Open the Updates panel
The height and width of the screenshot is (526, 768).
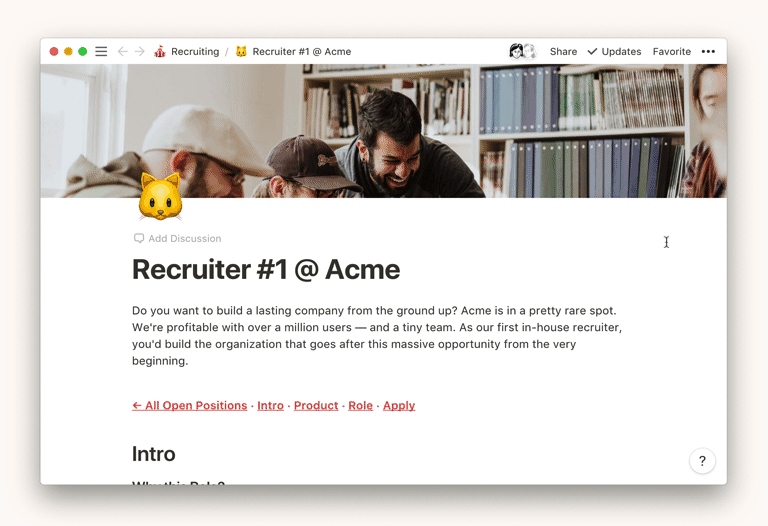pyautogui.click(x=614, y=51)
